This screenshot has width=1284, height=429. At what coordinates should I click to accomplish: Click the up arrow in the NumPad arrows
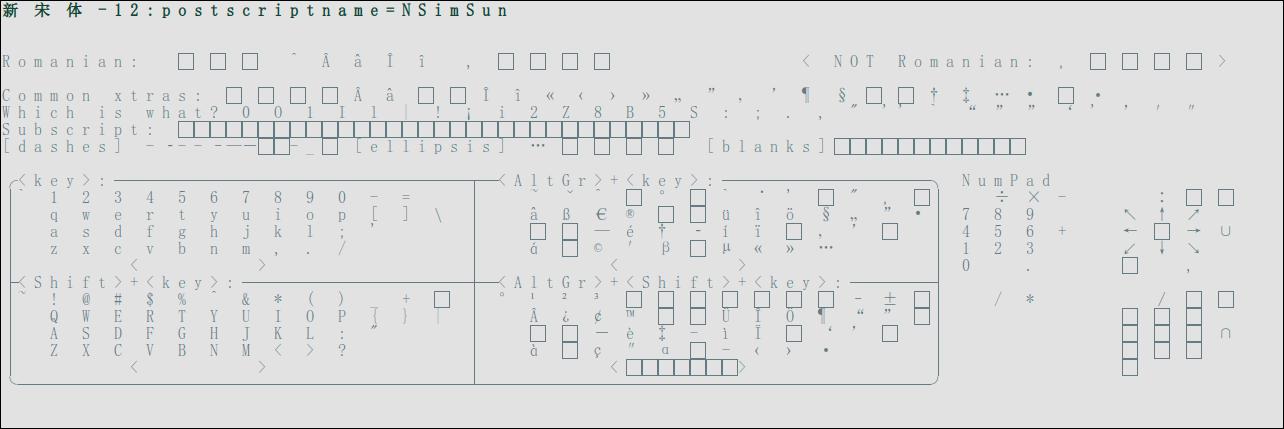tap(1161, 214)
